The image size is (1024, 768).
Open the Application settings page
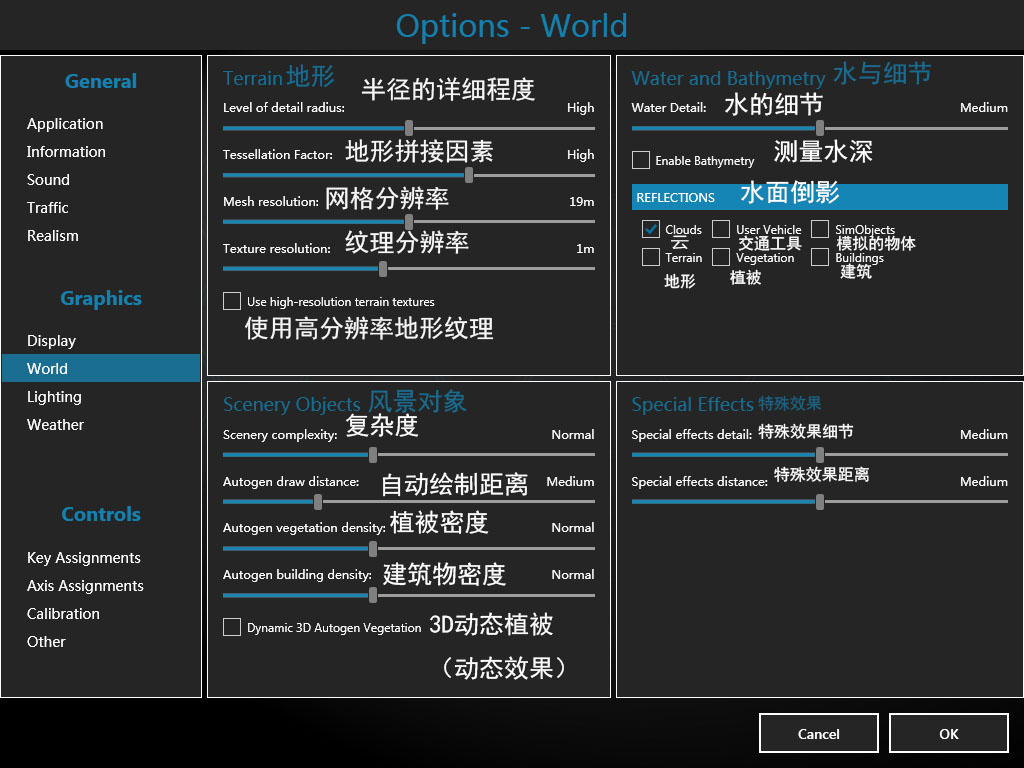click(x=65, y=123)
